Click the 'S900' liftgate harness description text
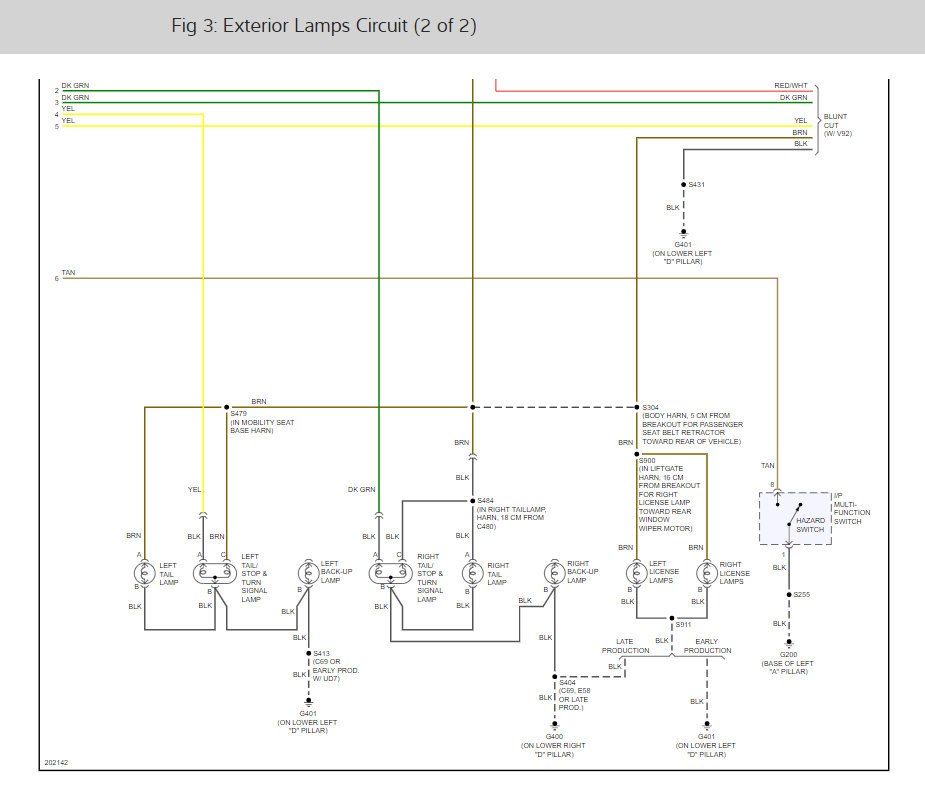Image resolution: width=925 pixels, height=788 pixels. tap(669, 498)
